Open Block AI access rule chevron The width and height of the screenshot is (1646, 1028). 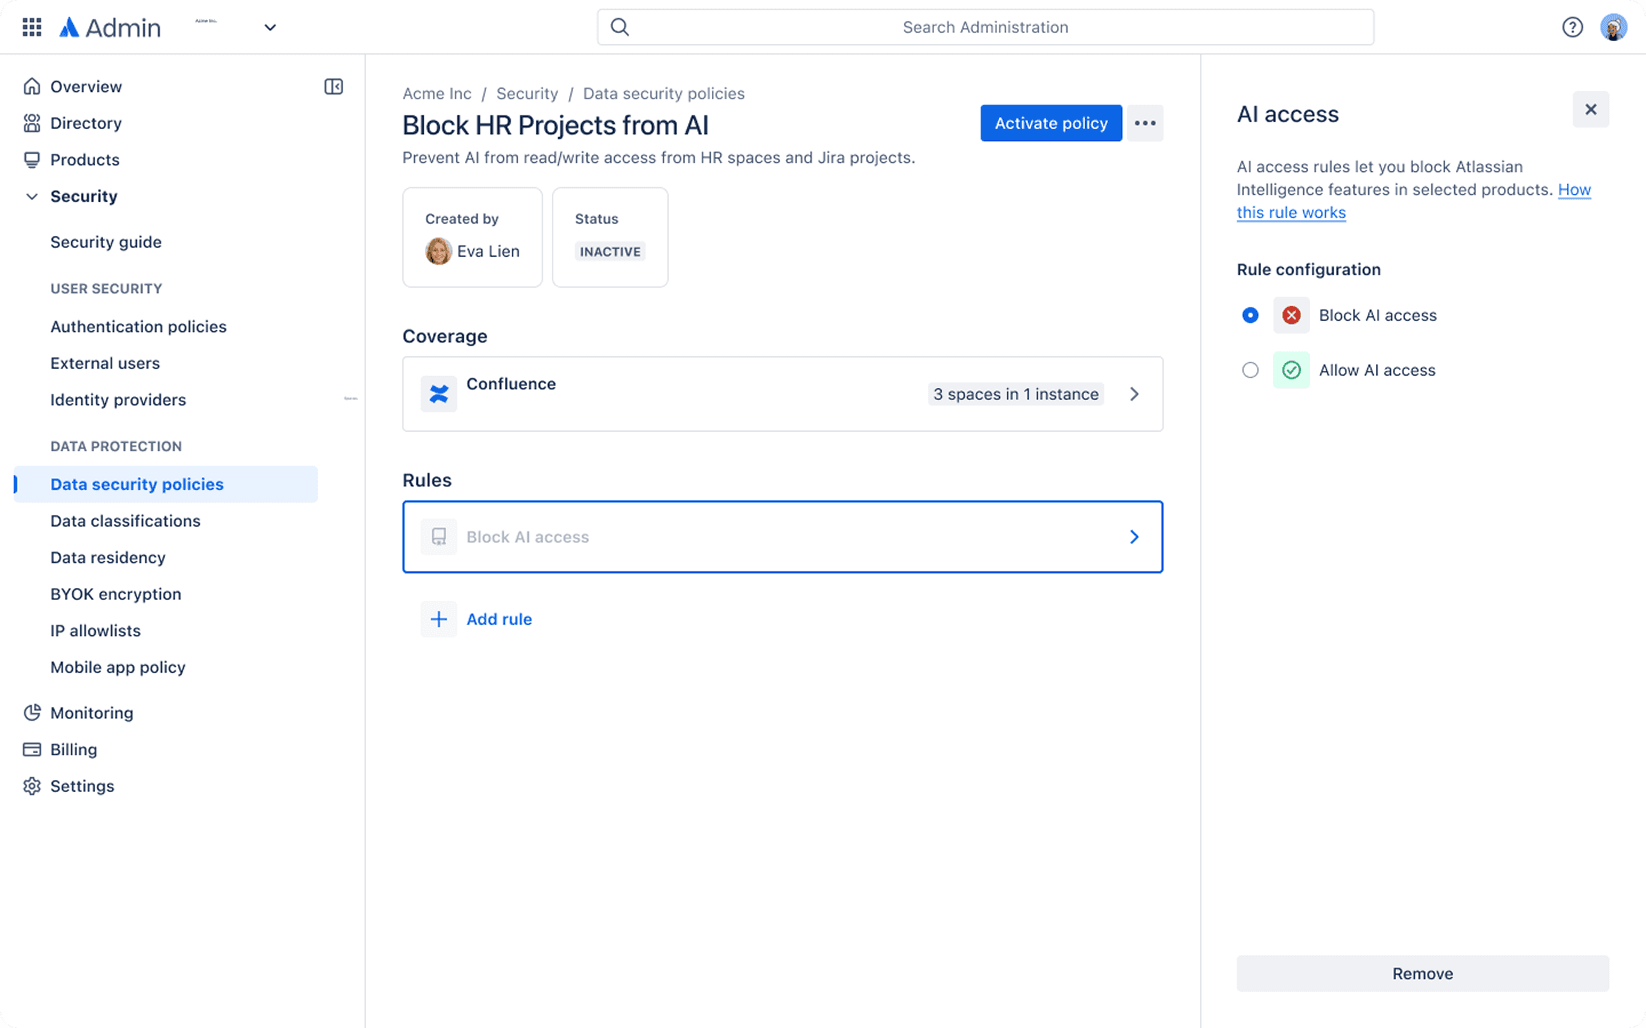1134,537
